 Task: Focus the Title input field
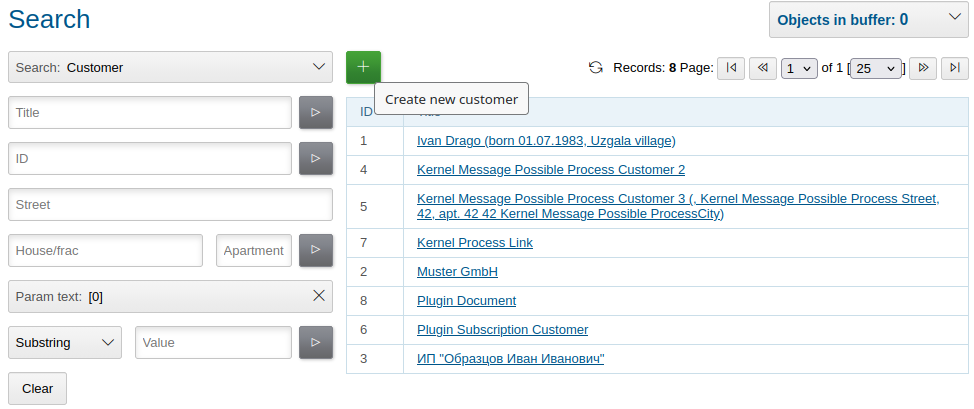pos(150,113)
